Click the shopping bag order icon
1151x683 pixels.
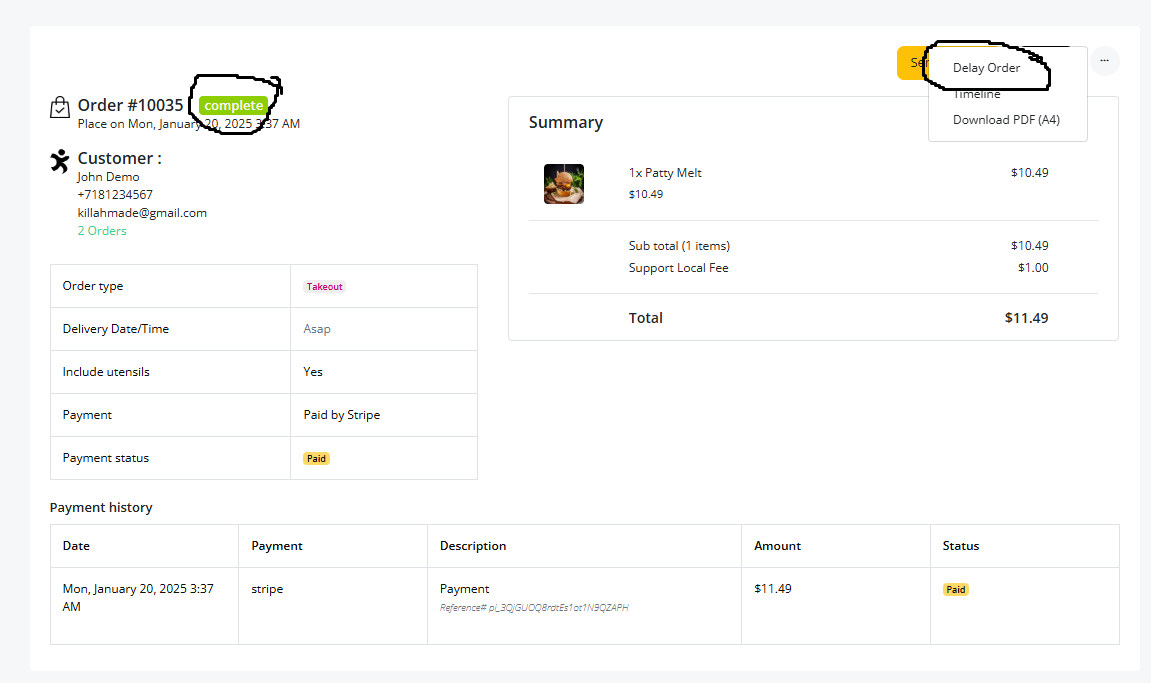[59, 107]
